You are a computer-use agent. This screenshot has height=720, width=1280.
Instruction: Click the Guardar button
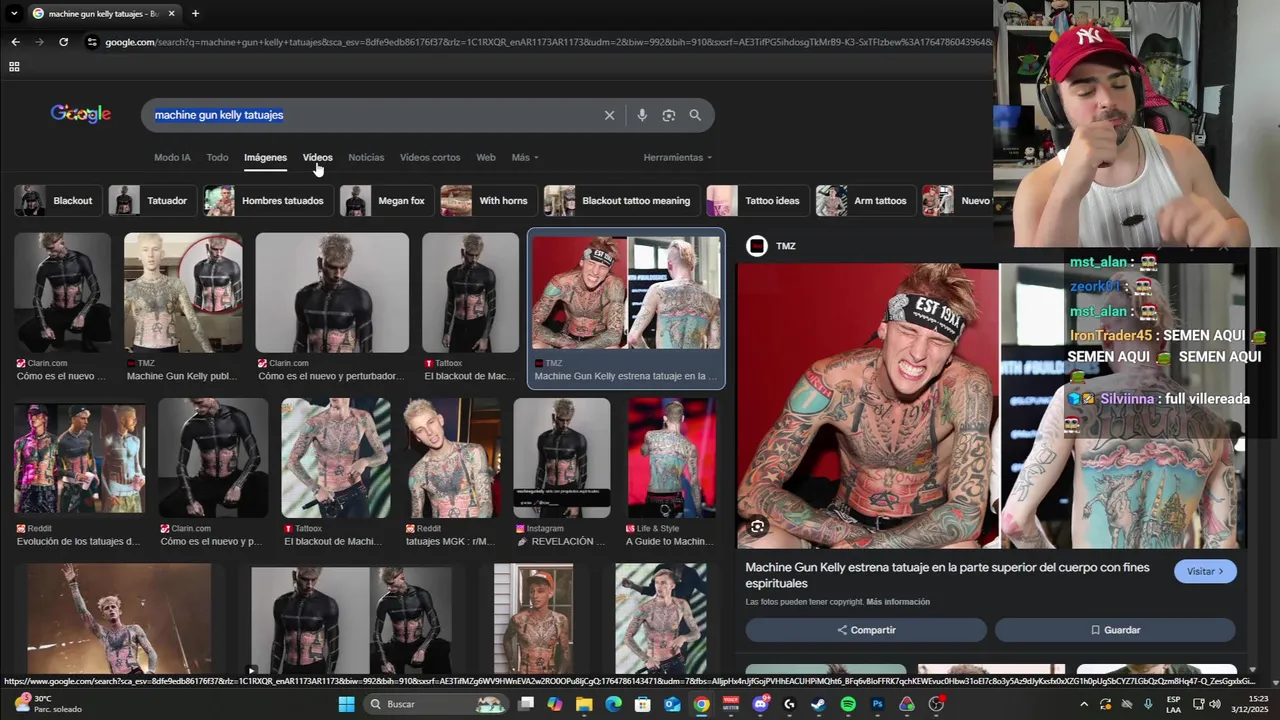click(1115, 630)
